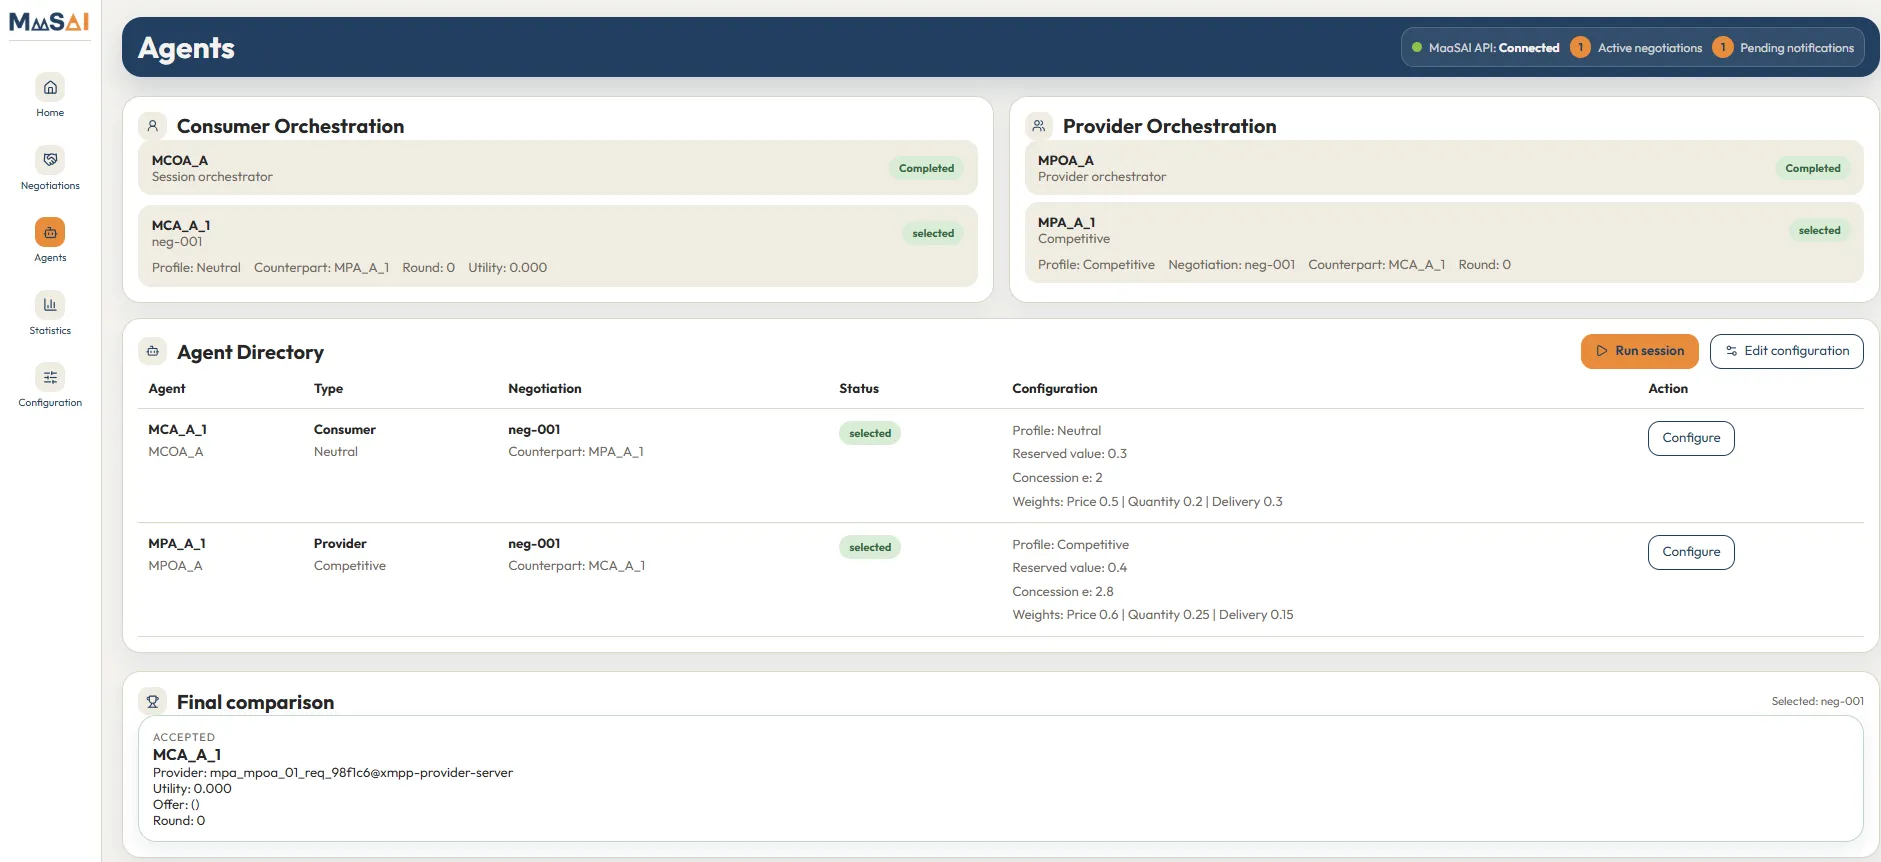Select the MPA_A_1 competitive provider card
Screen dimensions: 1881x862
click(1444, 243)
